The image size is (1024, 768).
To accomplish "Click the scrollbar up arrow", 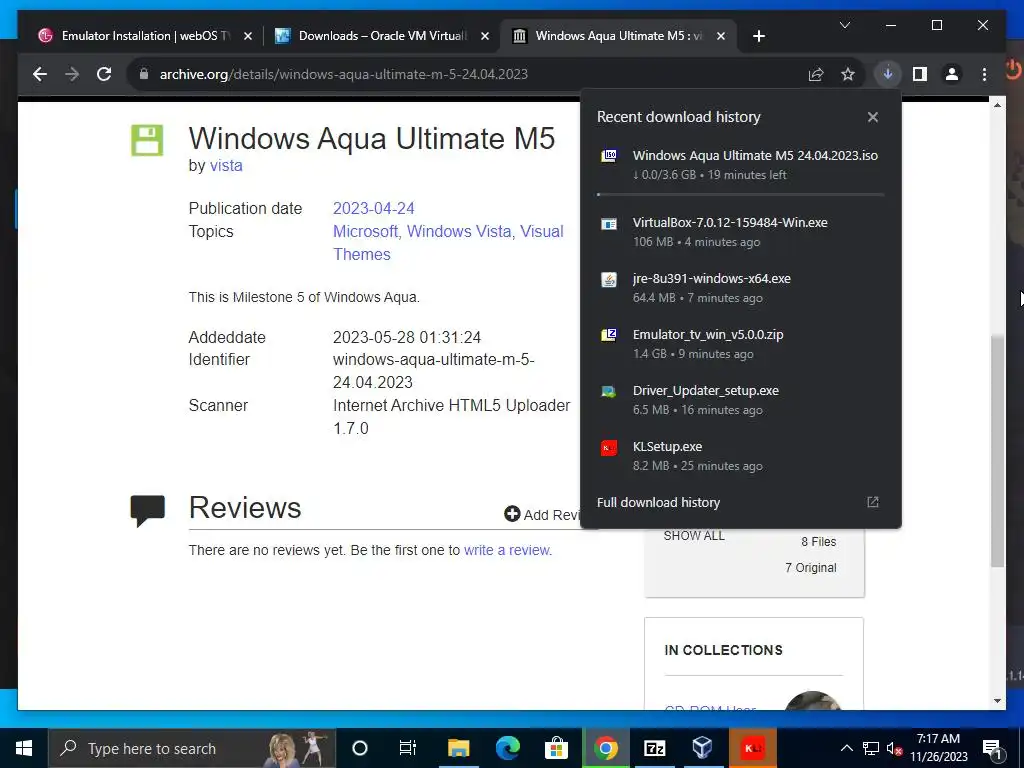I will point(997,105).
